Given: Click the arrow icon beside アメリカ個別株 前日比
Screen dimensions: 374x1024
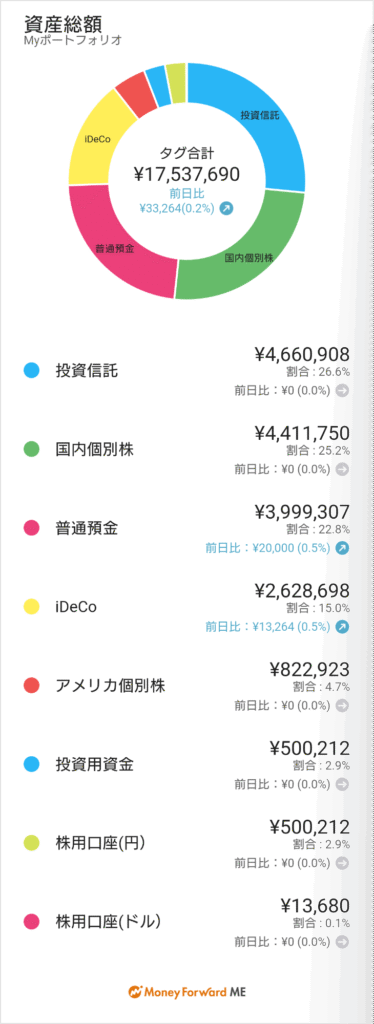Looking at the screenshot, I should coord(342,705).
